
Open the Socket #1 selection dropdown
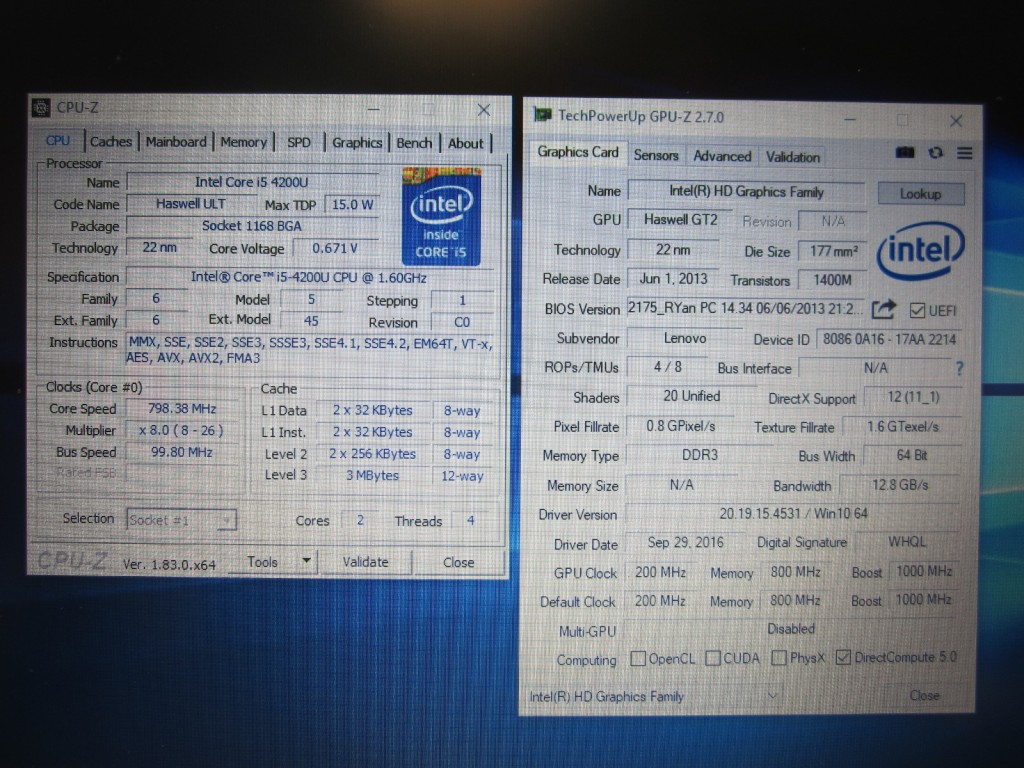181,520
